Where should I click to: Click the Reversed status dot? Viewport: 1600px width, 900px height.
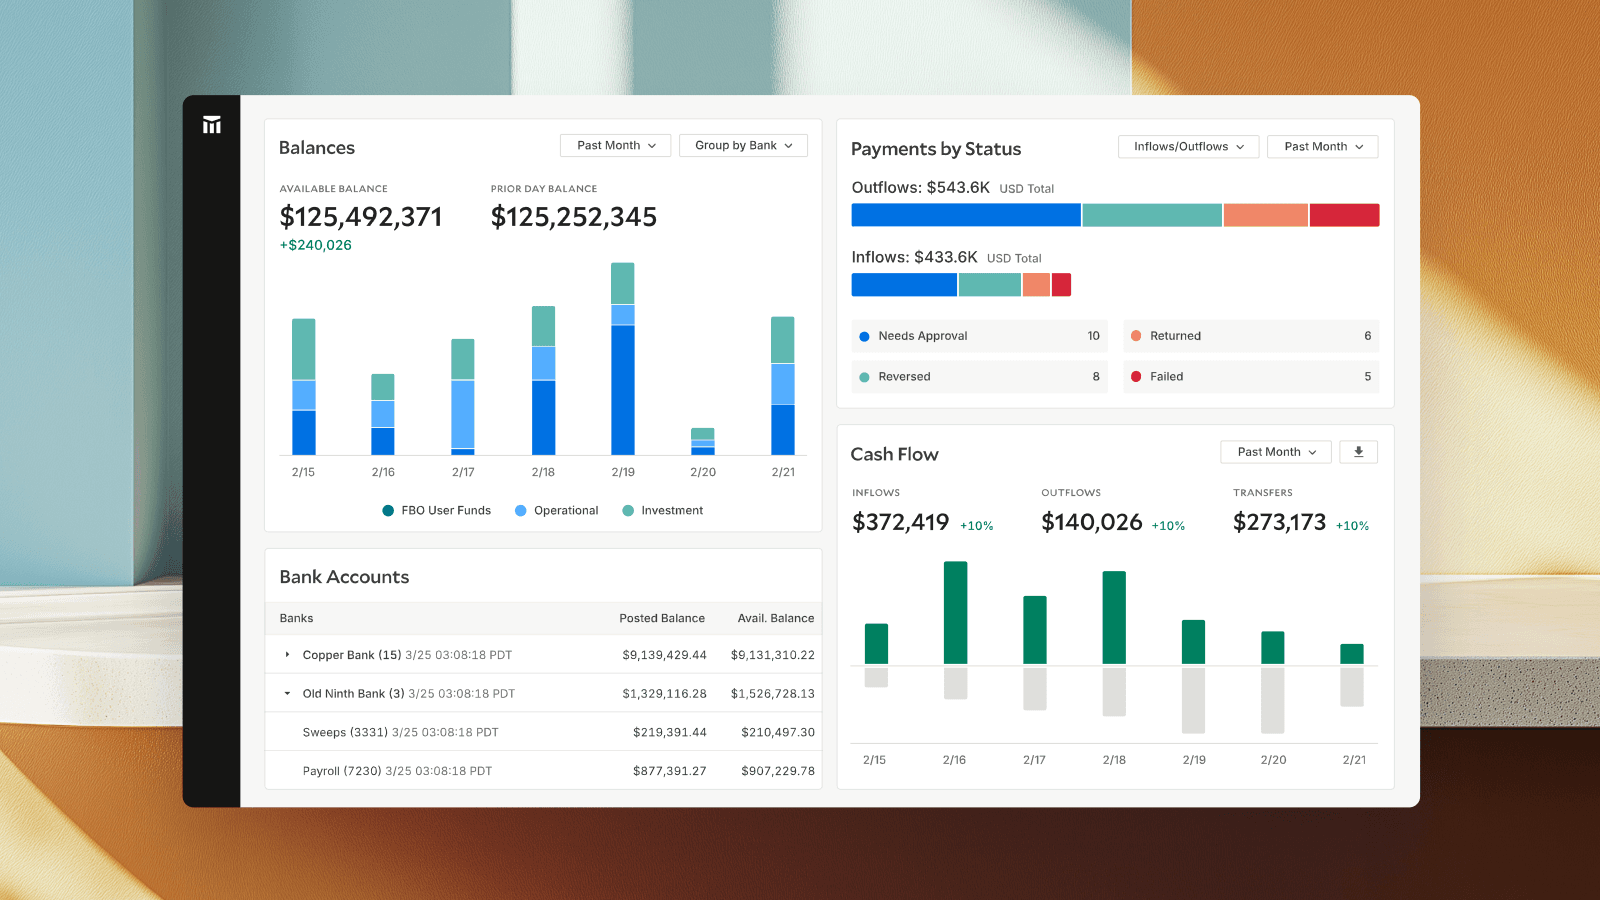(x=866, y=377)
